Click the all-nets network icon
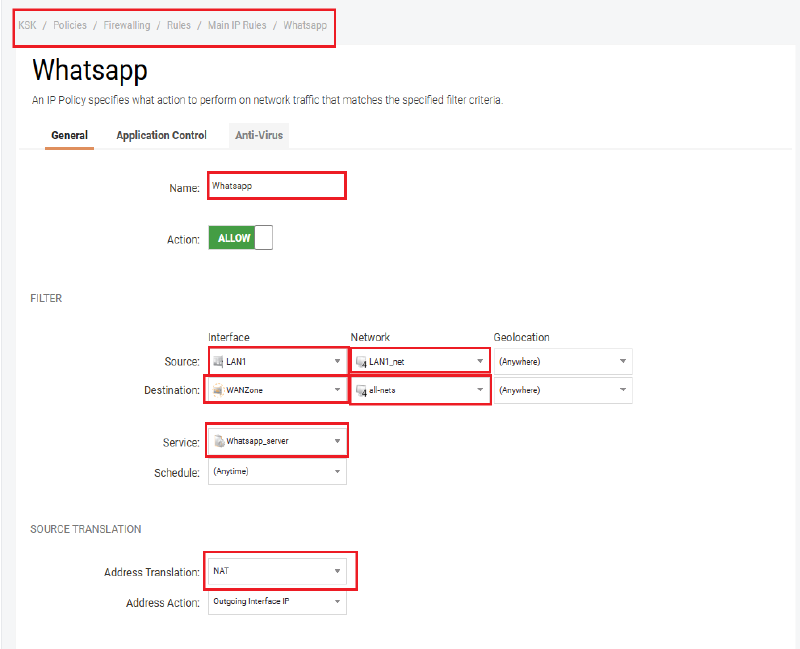Screen dimensions: 800x649 [x=362, y=390]
